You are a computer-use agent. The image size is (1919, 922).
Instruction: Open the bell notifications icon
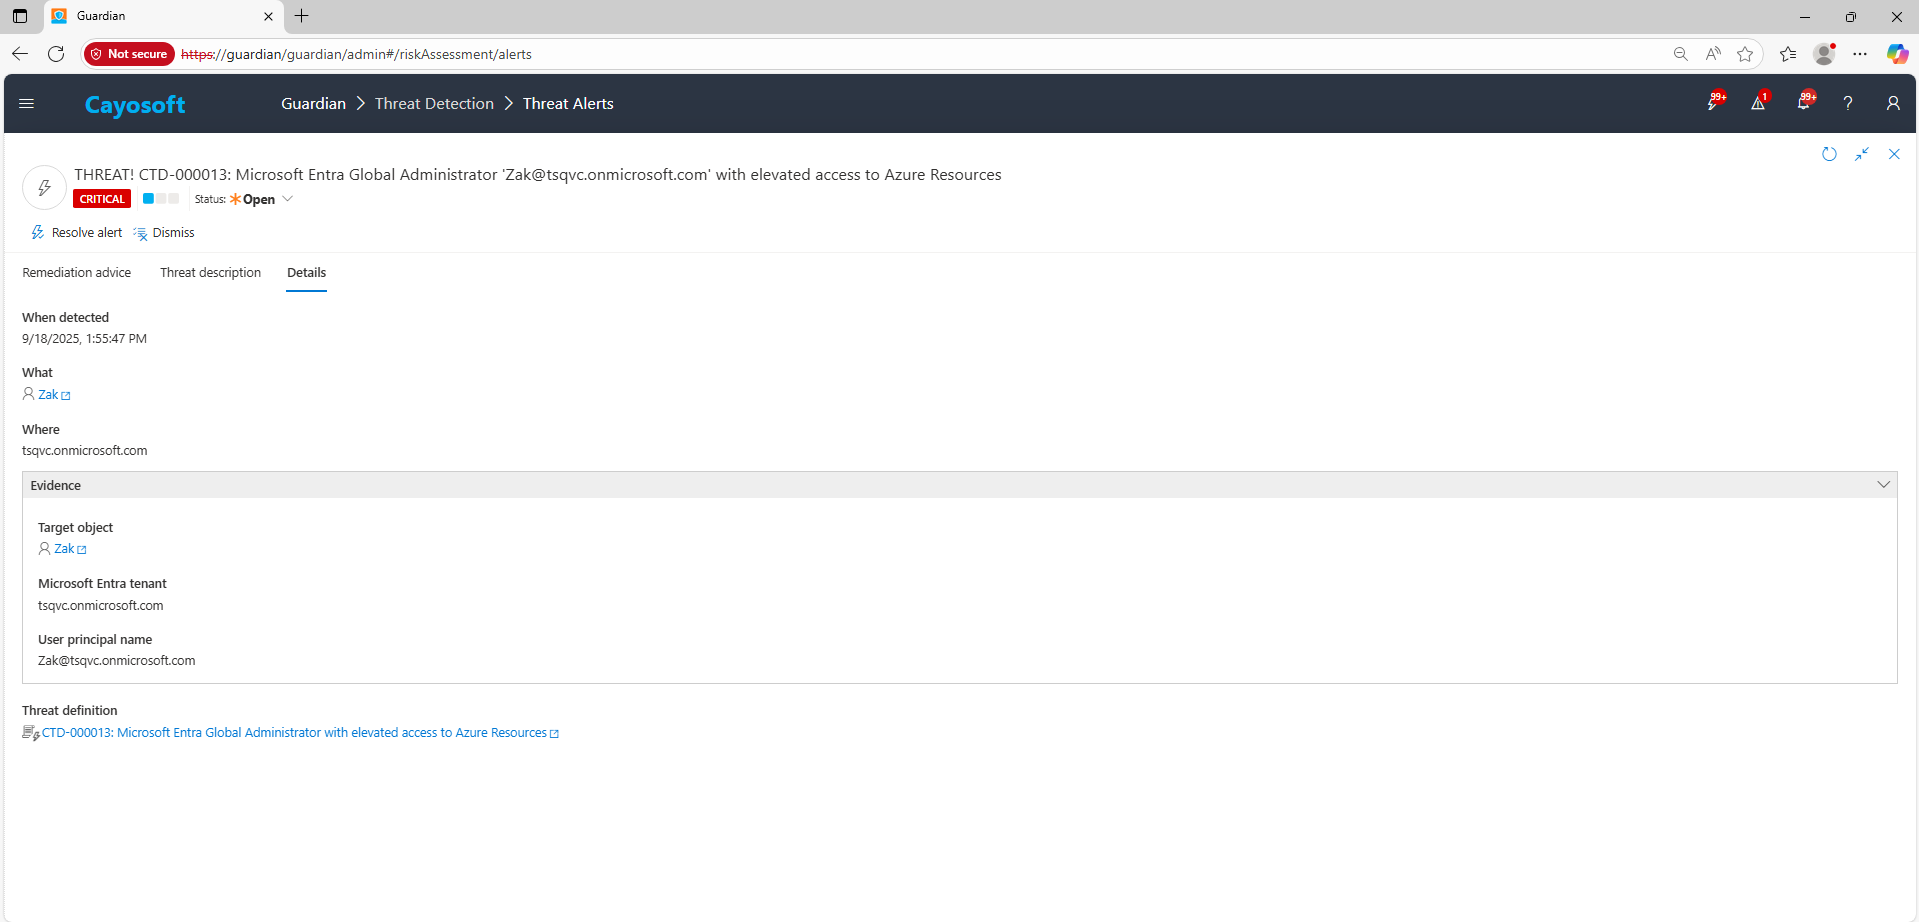point(1804,103)
